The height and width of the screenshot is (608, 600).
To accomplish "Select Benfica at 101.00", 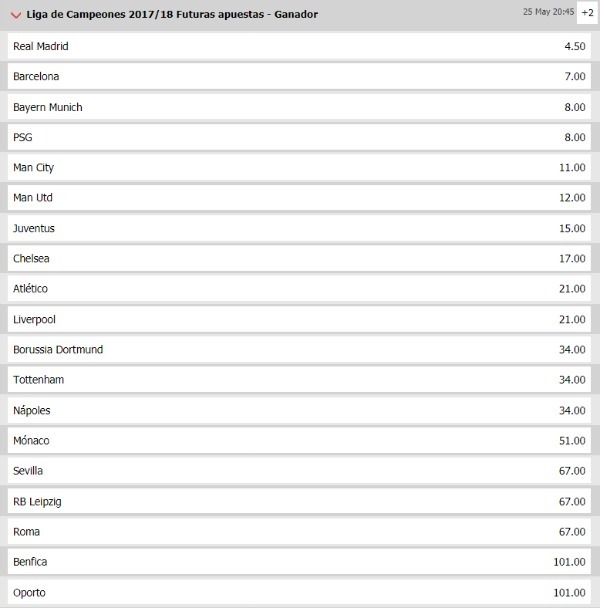I will coord(299,562).
